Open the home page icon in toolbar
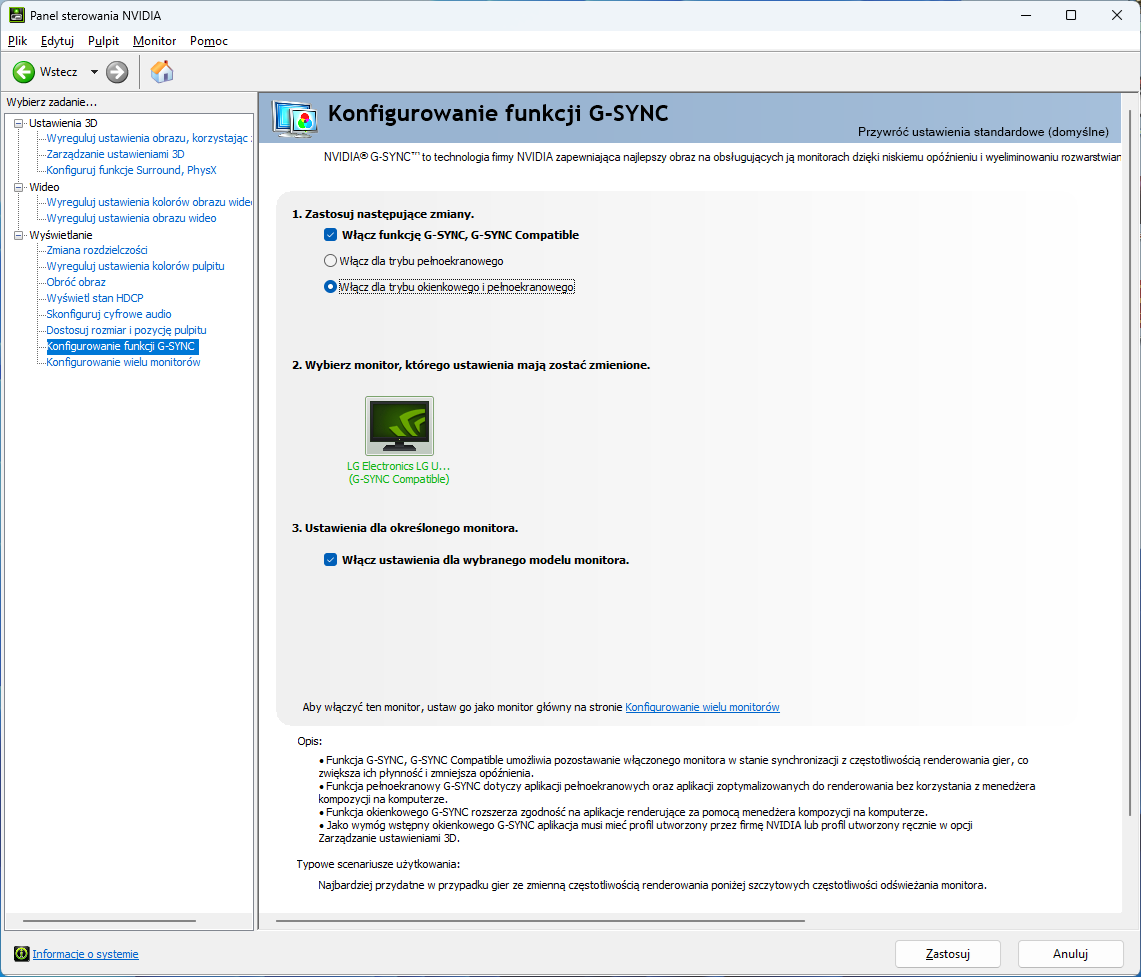This screenshot has height=977, width=1141. [162, 71]
